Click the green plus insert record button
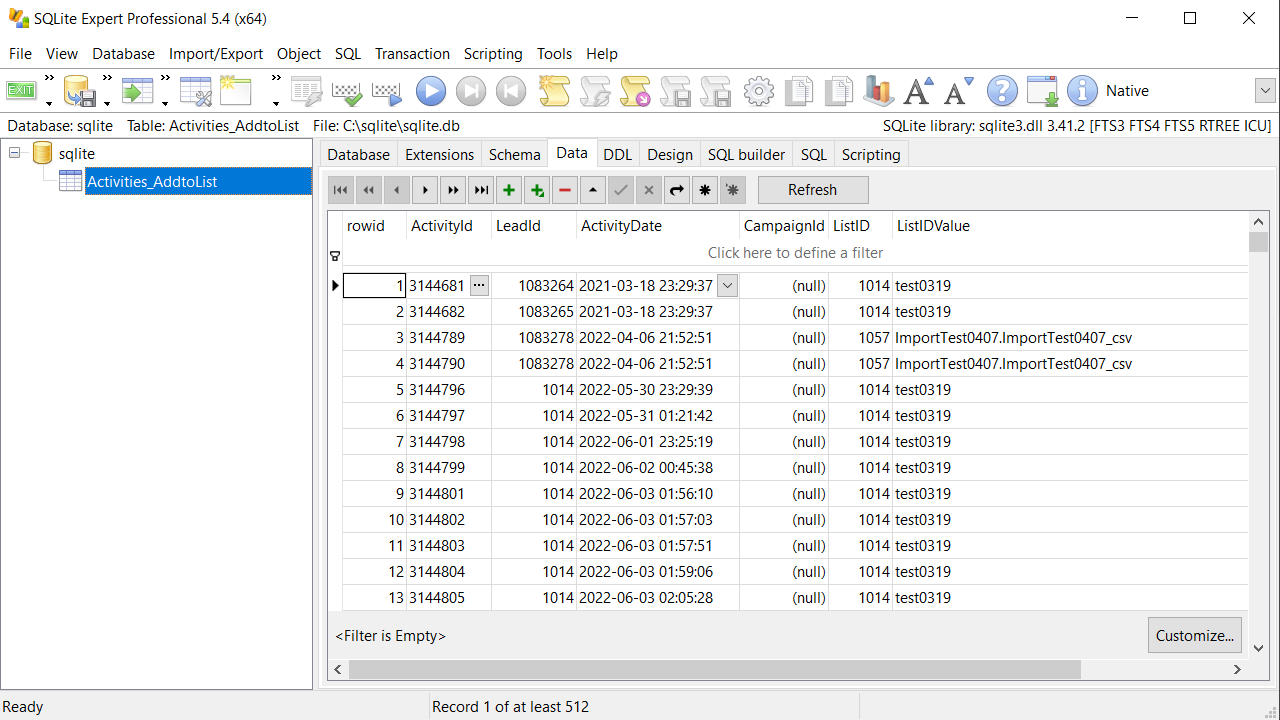Screen dimensions: 1280x720 (509, 190)
